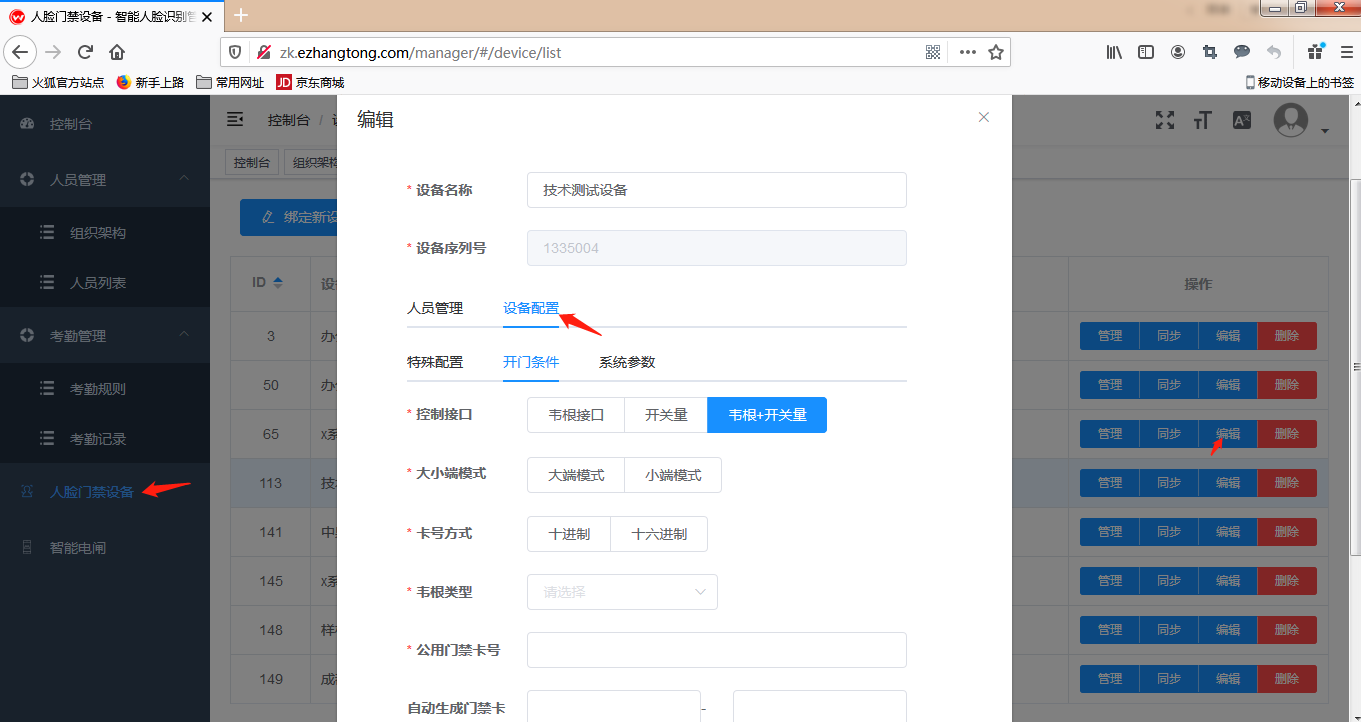1361x722 pixels.
Task: Click the language translate icon in header
Action: tap(1241, 120)
